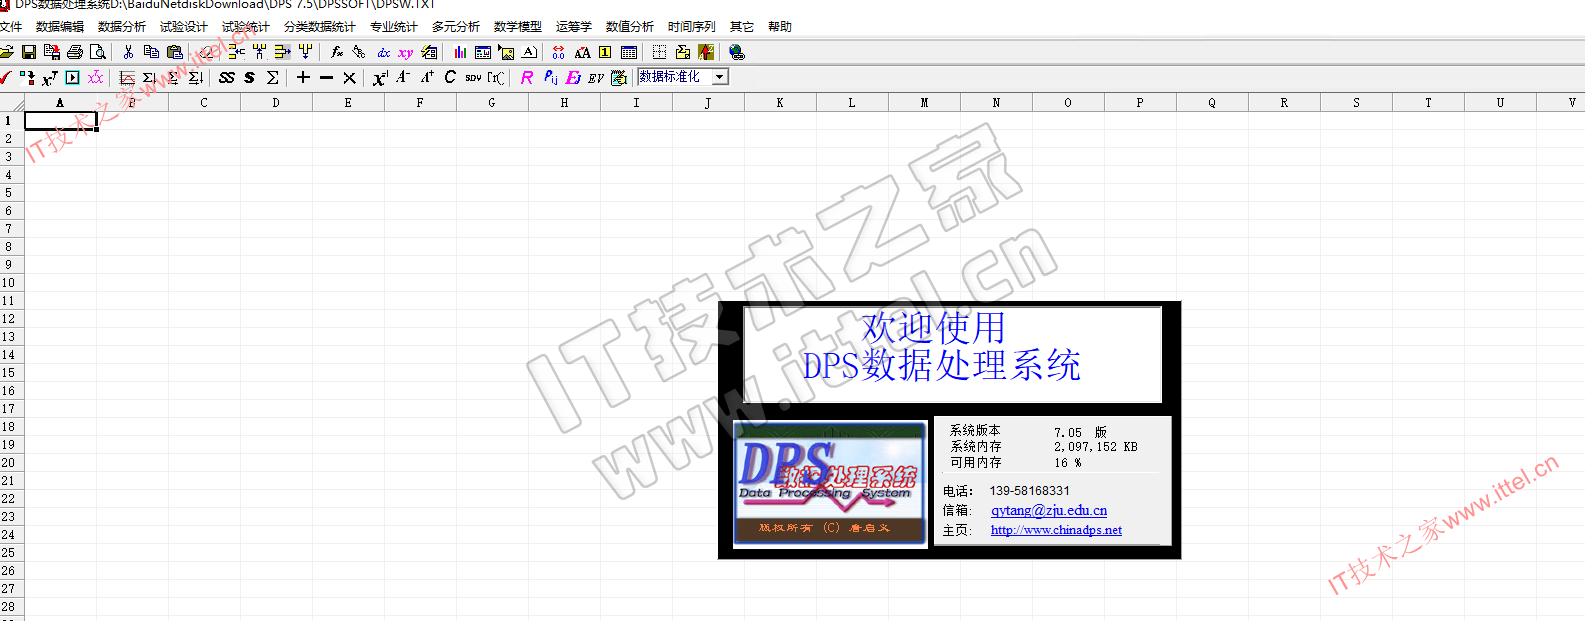Click the minus subtraction icon
Image resolution: width=1585 pixels, height=621 pixels.
point(326,77)
